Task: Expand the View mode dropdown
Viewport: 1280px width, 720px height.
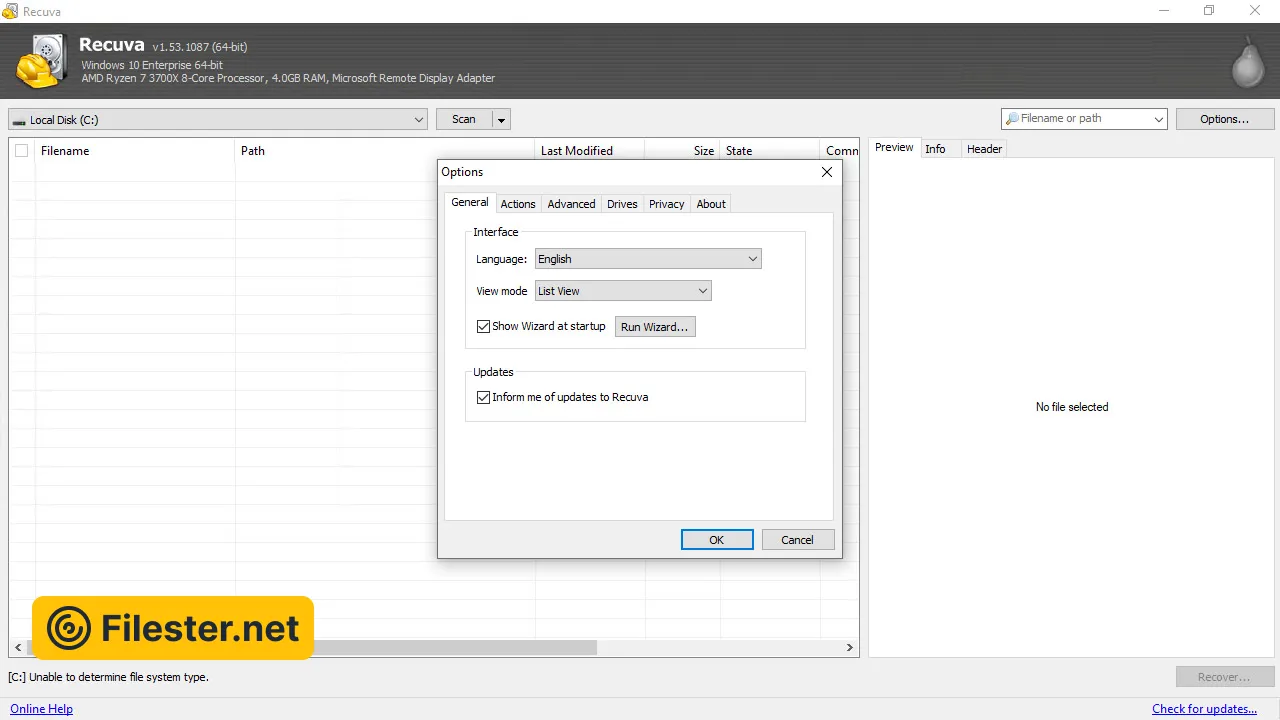Action: (623, 291)
